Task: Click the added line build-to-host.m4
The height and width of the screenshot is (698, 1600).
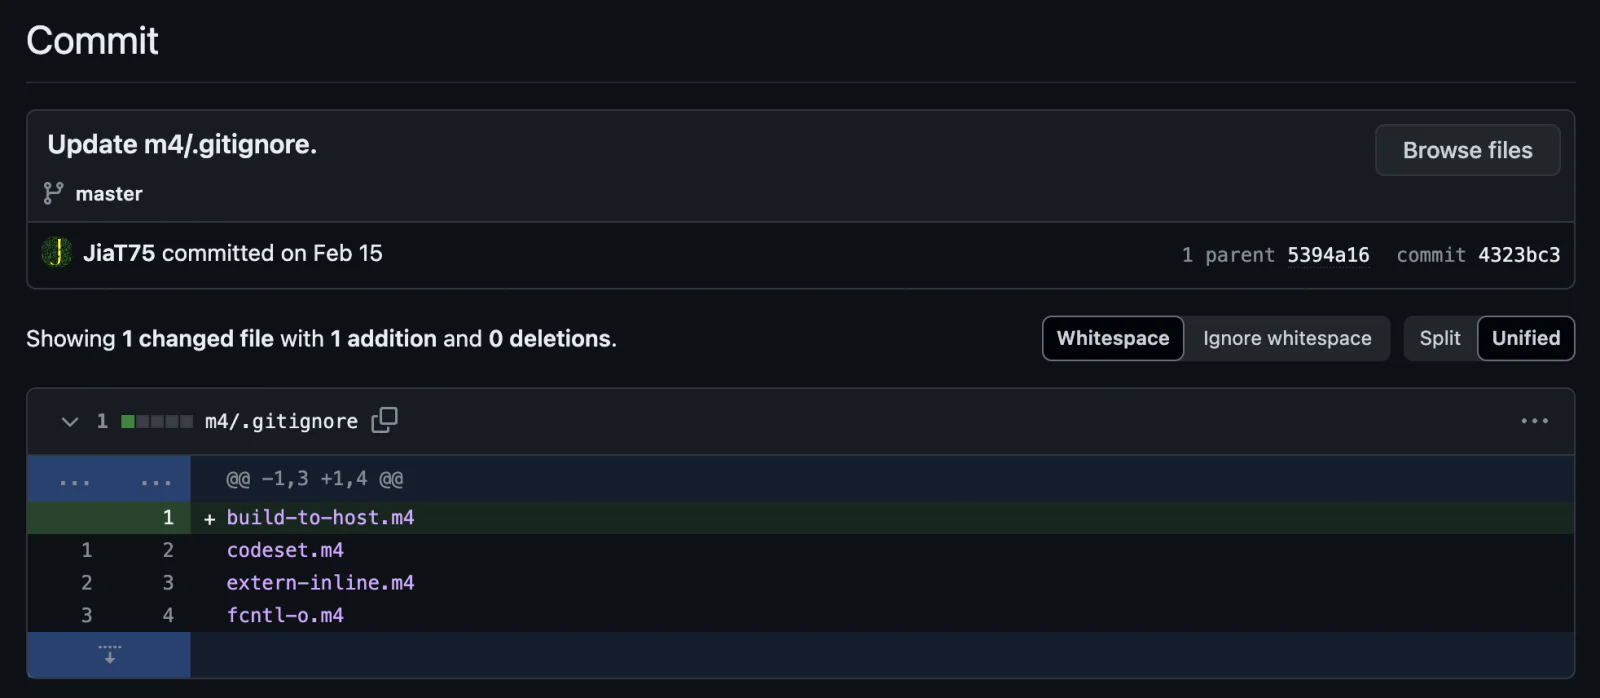Action: click(x=320, y=517)
